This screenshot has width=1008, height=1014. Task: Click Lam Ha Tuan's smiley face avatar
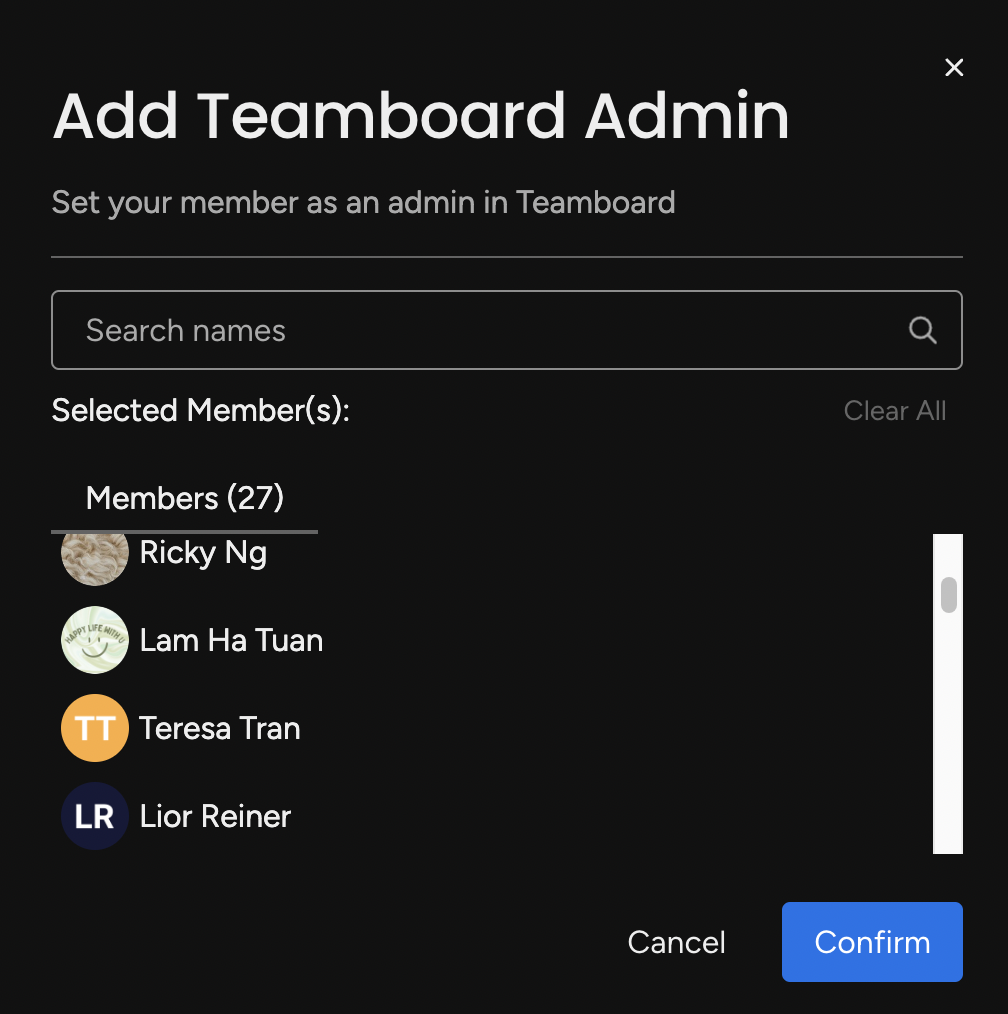point(94,640)
